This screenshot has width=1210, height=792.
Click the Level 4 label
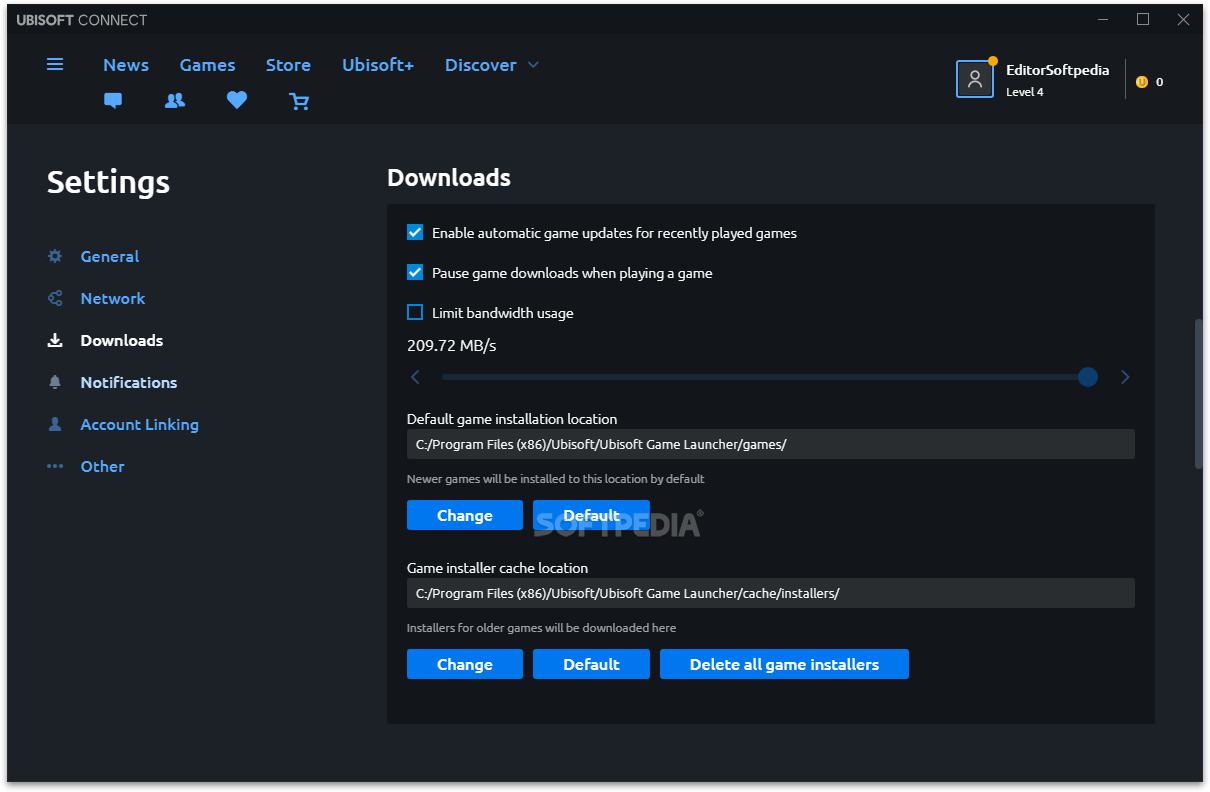(1025, 92)
